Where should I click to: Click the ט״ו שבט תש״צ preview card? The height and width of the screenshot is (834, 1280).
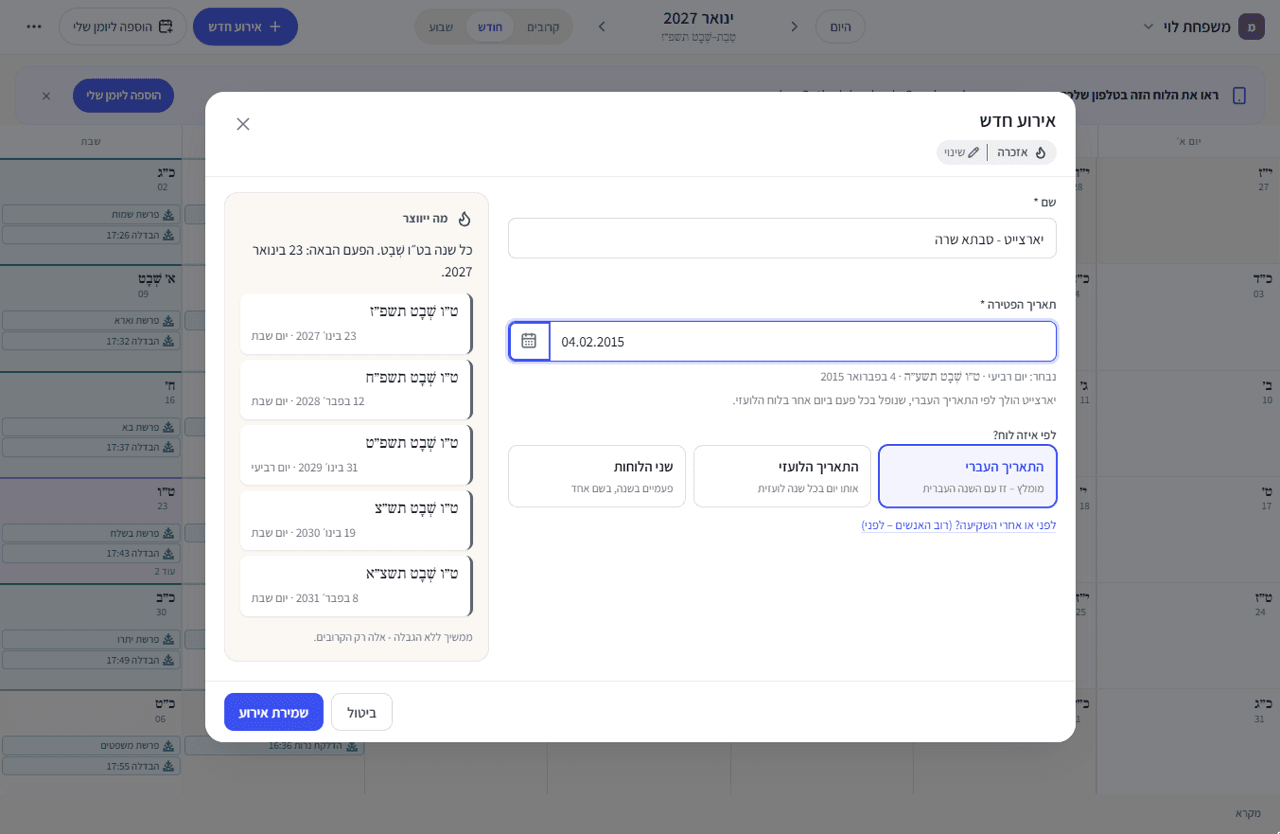pyautogui.click(x=356, y=520)
